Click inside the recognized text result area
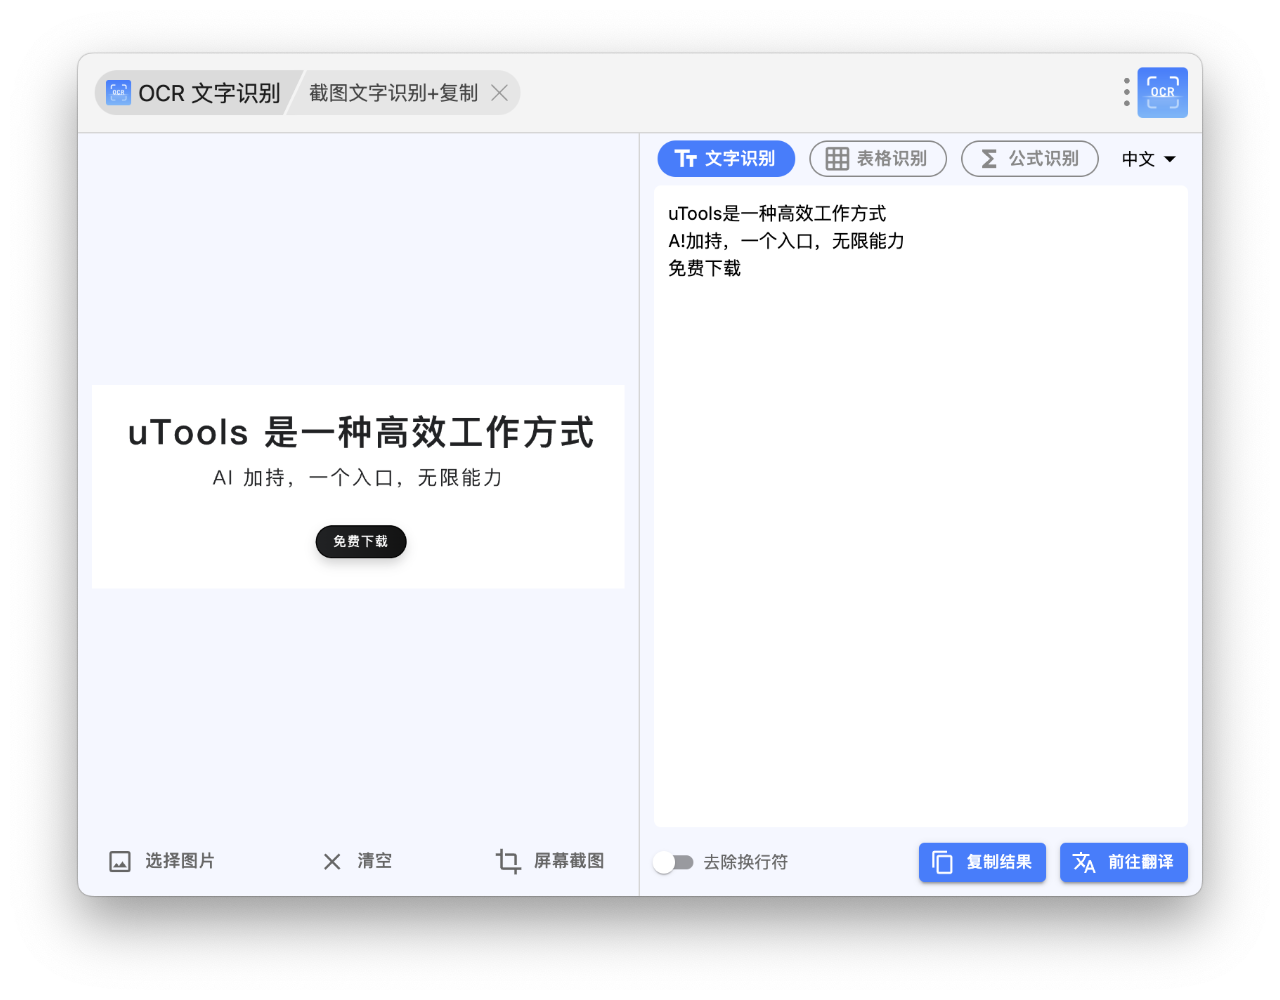The width and height of the screenshot is (1280, 1000). [921, 506]
